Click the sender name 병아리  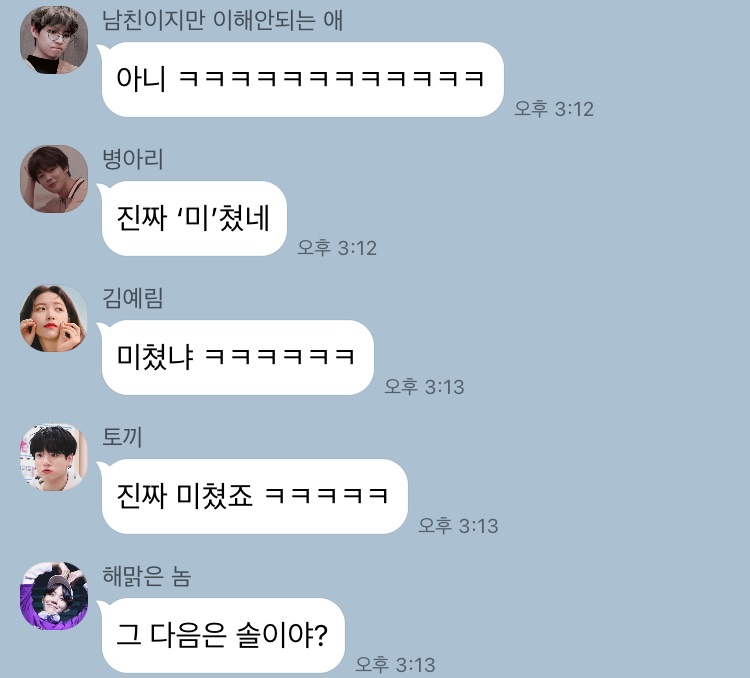[x=133, y=159]
